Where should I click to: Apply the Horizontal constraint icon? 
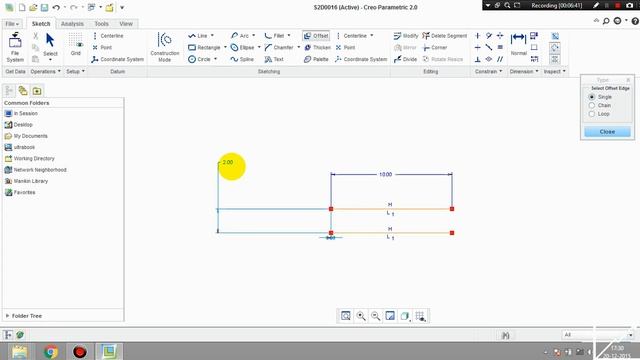click(x=478, y=48)
